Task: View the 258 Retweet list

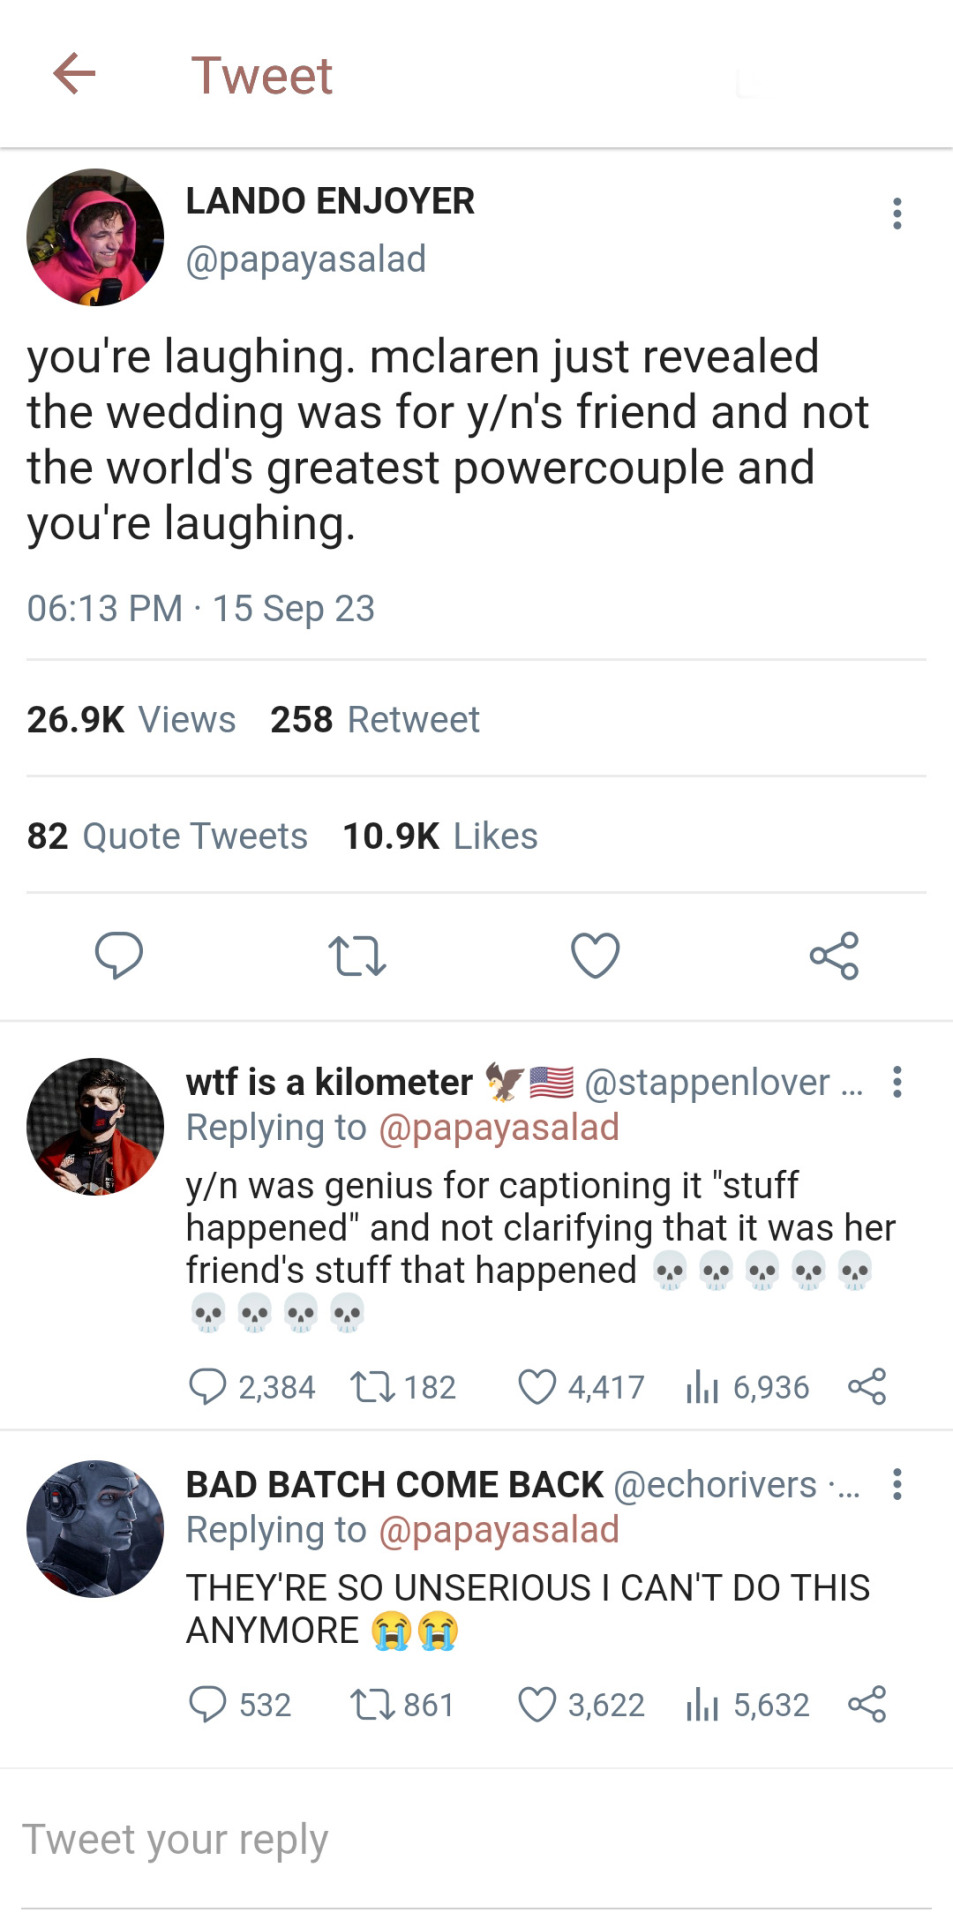Action: tap(375, 719)
